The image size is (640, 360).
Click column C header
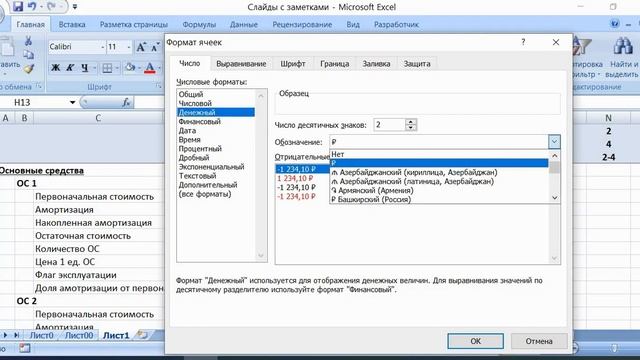pos(98,118)
